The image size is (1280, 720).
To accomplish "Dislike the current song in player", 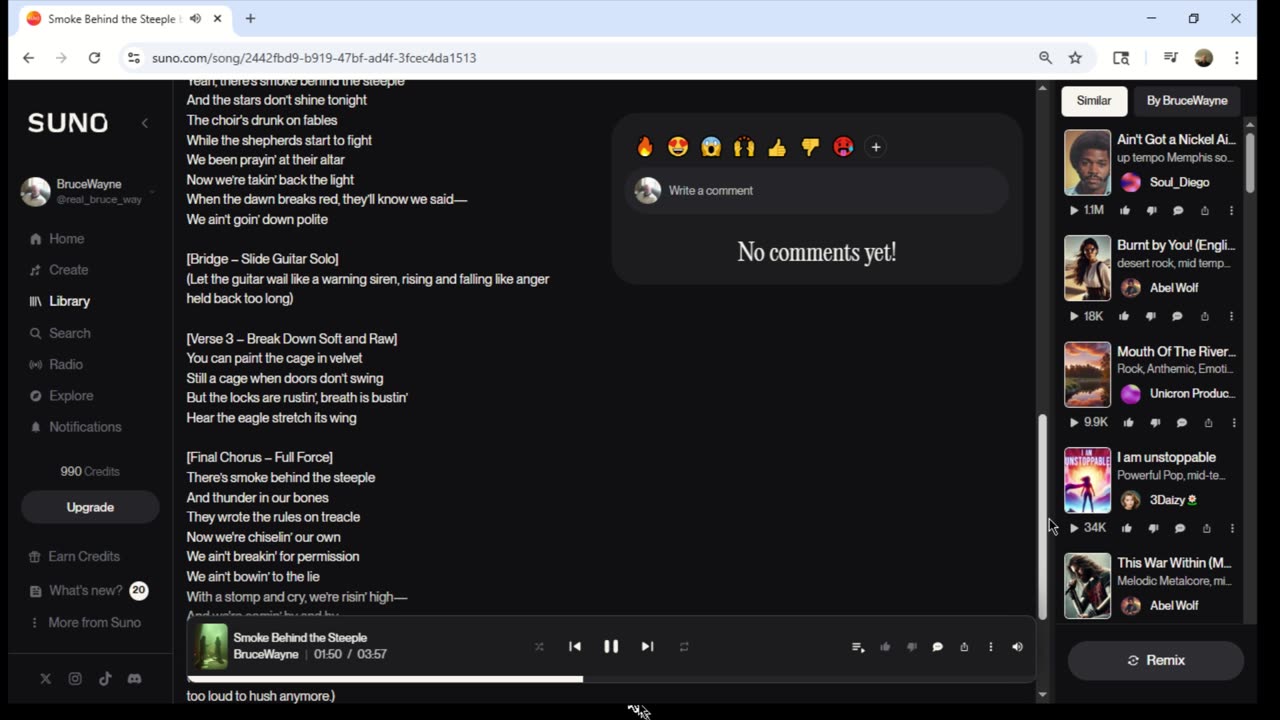I will [911, 647].
